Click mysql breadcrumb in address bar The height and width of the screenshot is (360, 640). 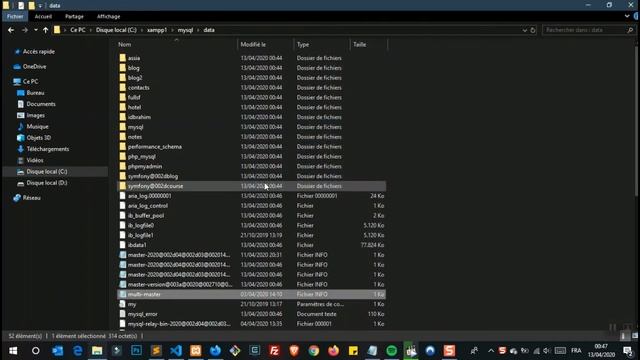(x=185, y=30)
